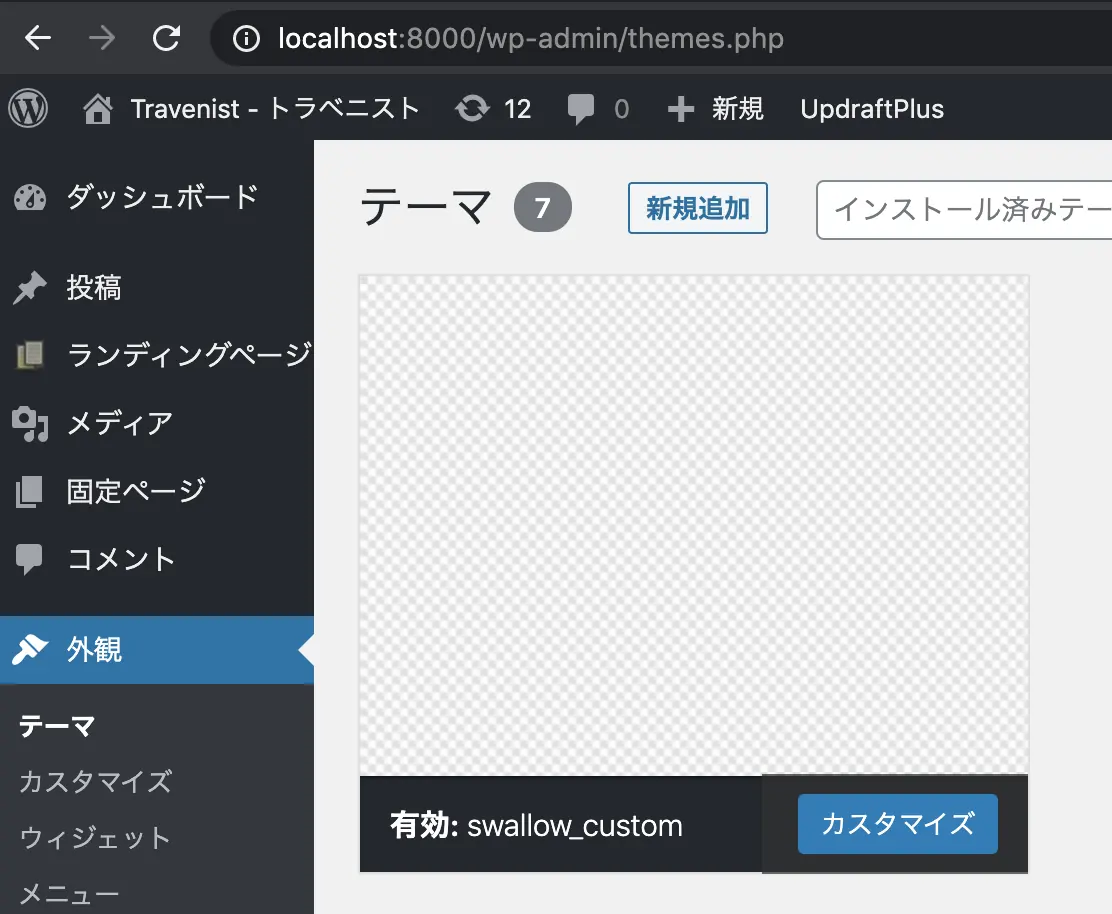
Task: Select the カスタマイズ submenu link under 外観
Action: point(95,782)
